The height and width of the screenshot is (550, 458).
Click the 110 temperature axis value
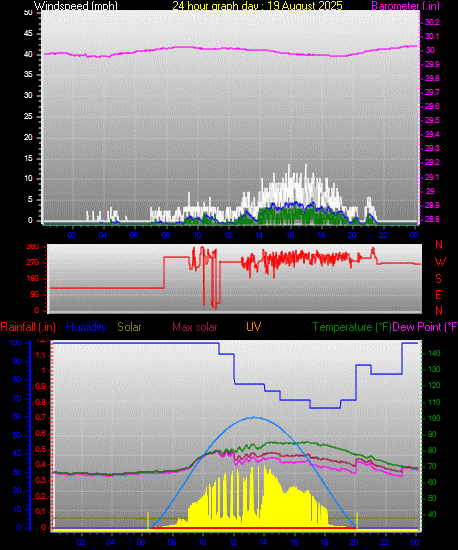[434, 402]
